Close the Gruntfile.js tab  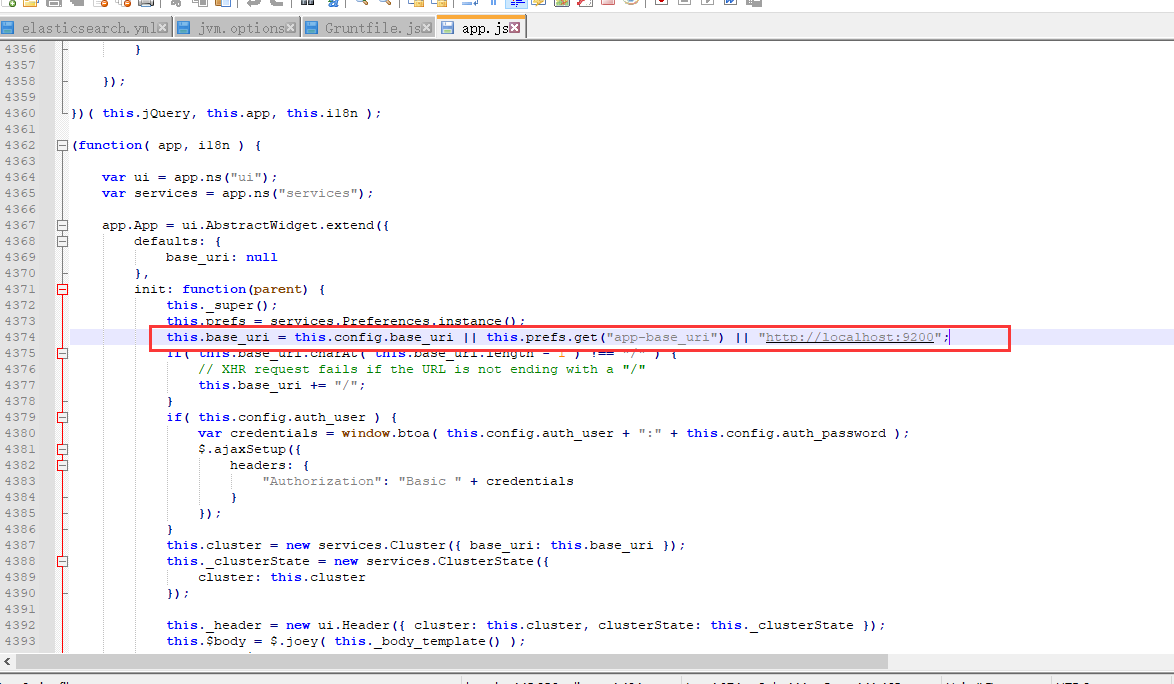(426, 28)
